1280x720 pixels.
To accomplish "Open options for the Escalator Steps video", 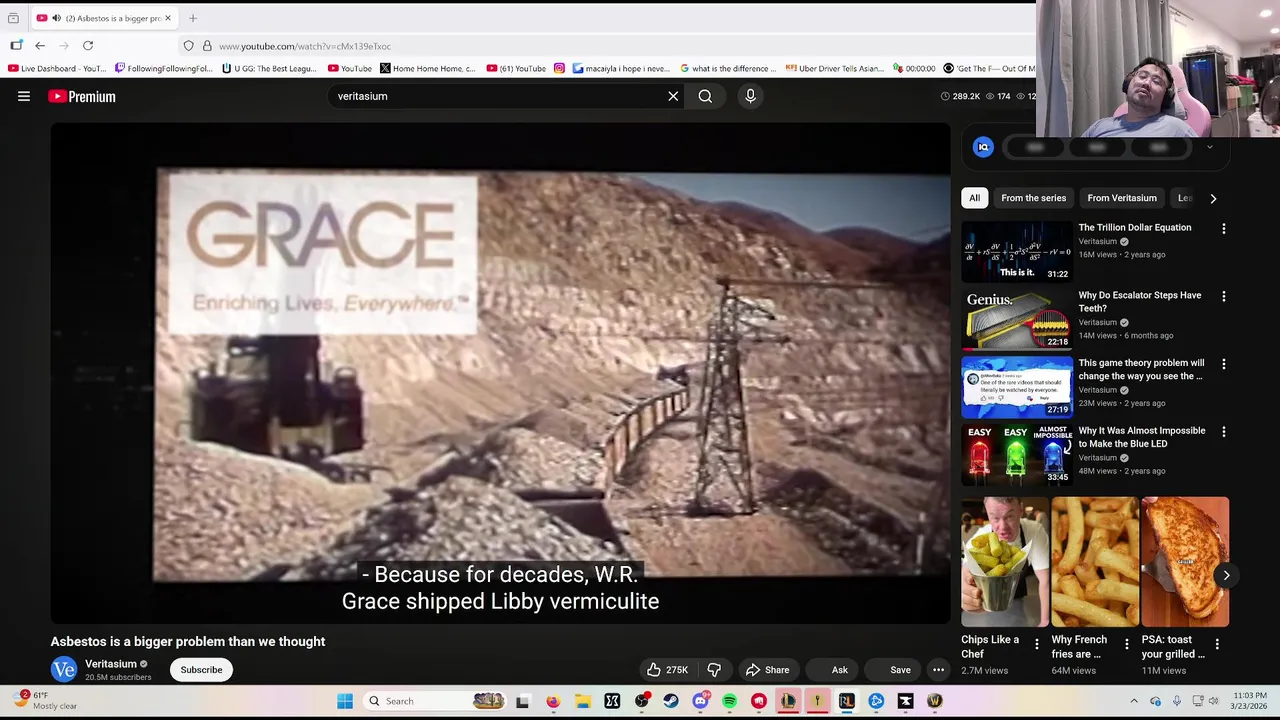I will [x=1223, y=297].
